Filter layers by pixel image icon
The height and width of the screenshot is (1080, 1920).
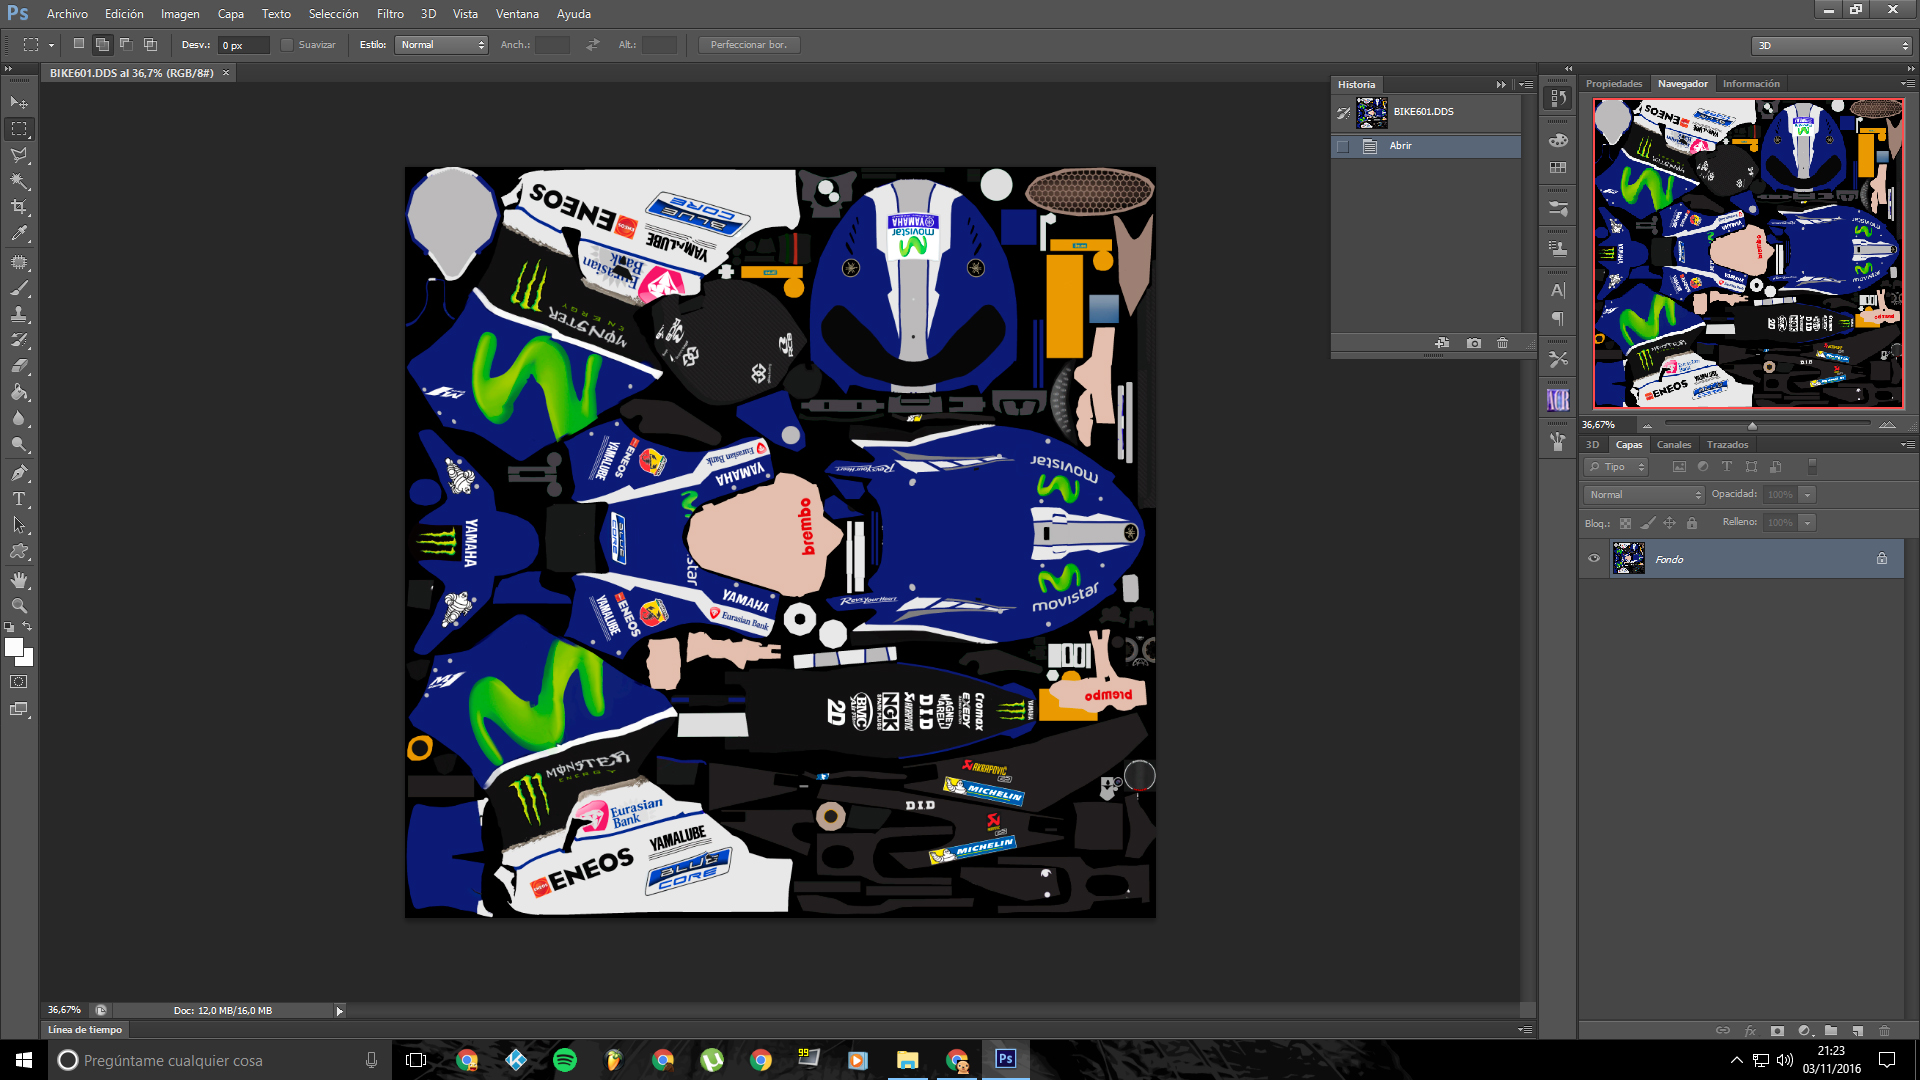(1679, 467)
